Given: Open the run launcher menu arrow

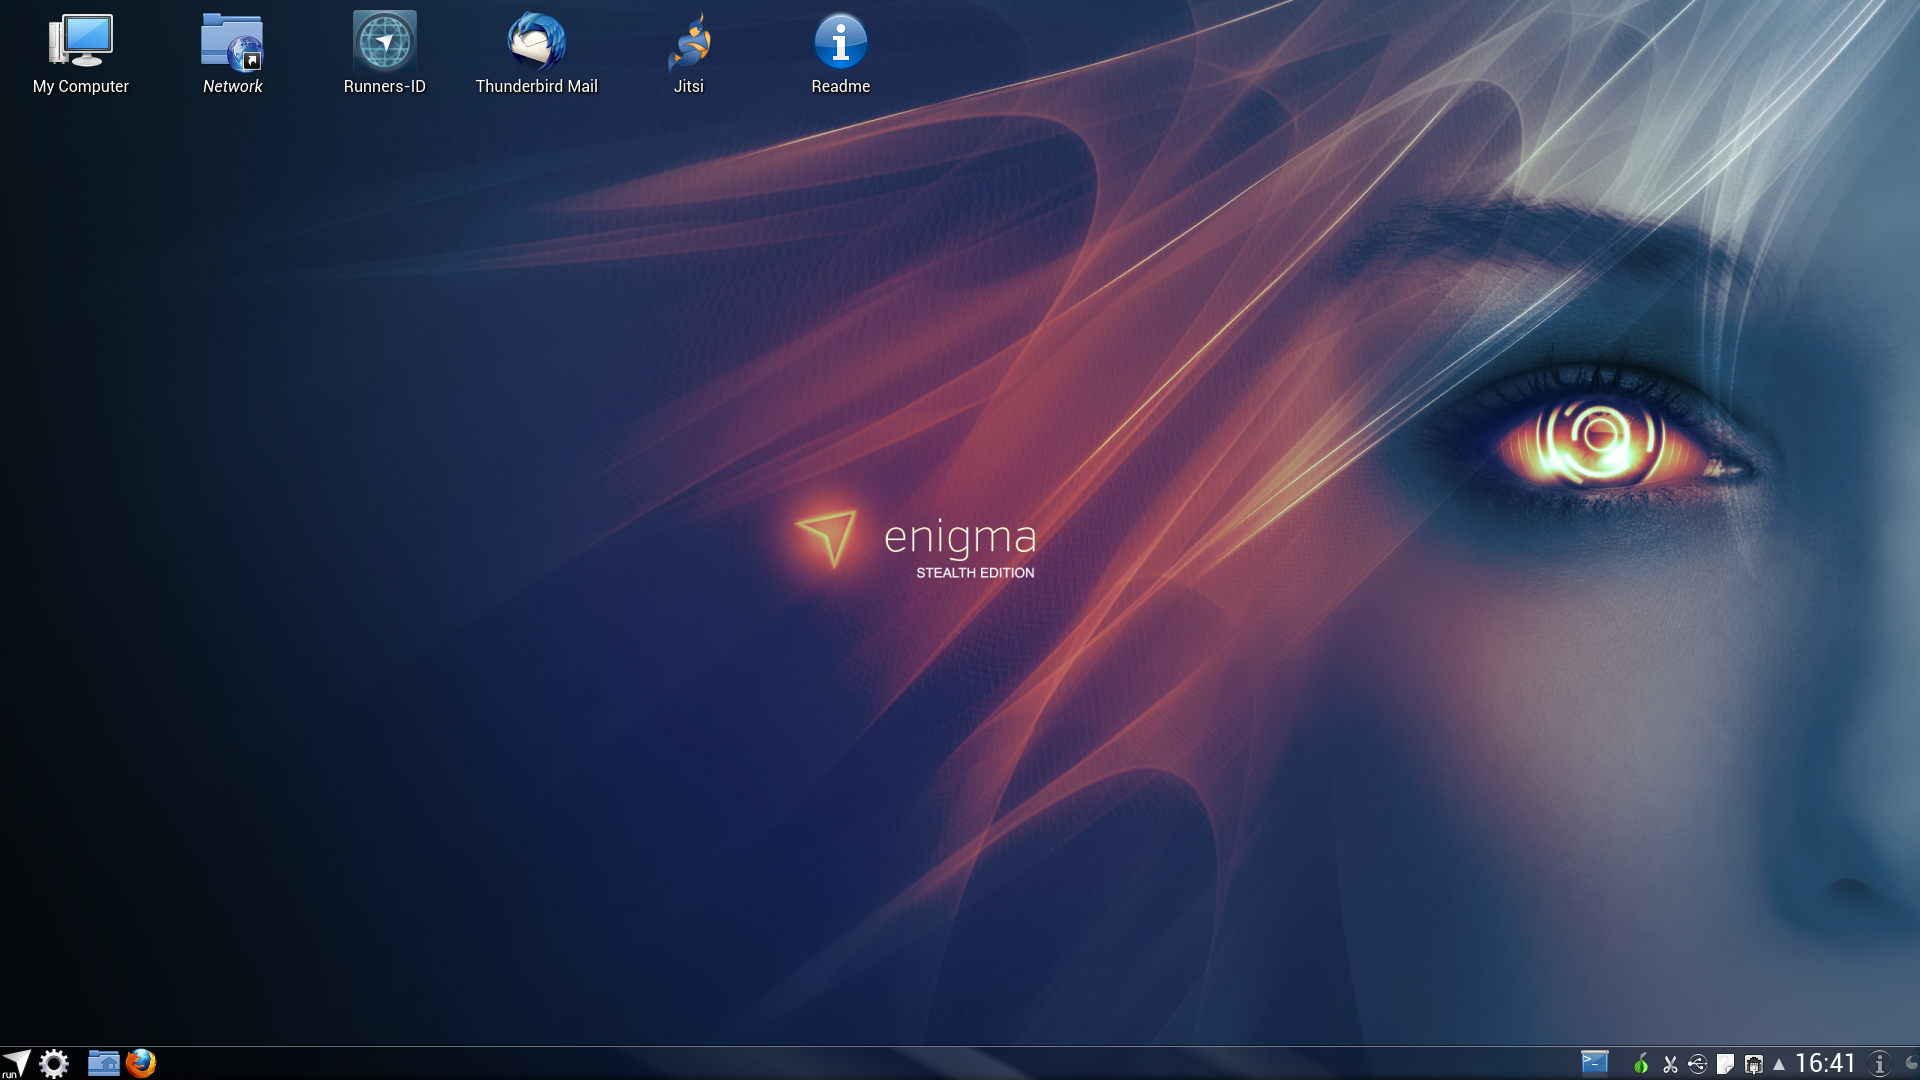Looking at the screenshot, I should 16,1063.
